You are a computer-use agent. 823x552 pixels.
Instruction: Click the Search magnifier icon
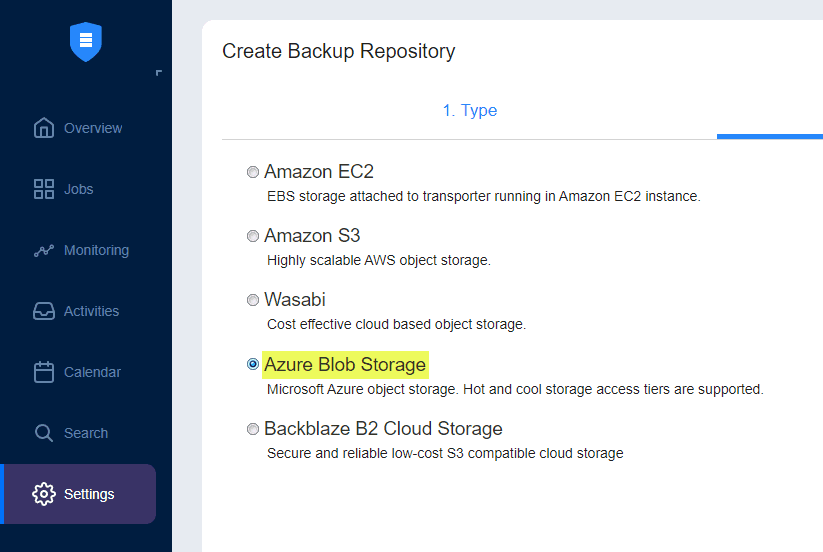point(44,433)
